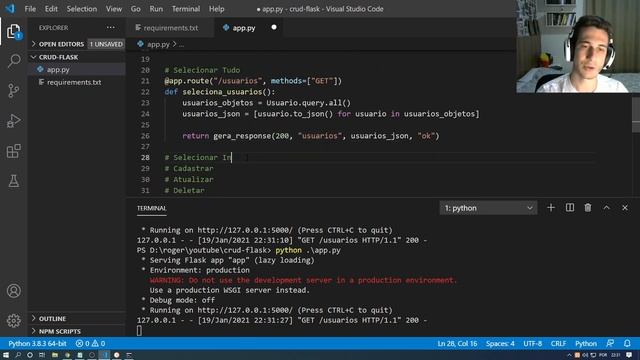The image size is (640, 360).
Task: Close the terminal panel
Action: point(625,208)
